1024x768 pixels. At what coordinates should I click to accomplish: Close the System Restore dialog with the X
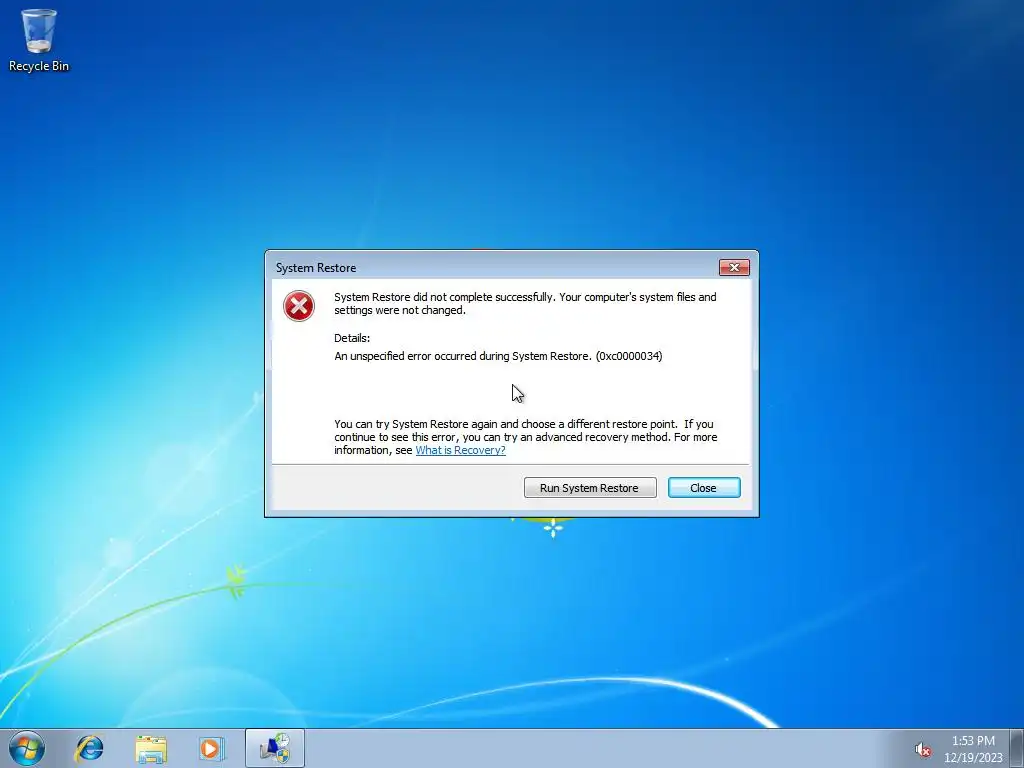pyautogui.click(x=734, y=267)
